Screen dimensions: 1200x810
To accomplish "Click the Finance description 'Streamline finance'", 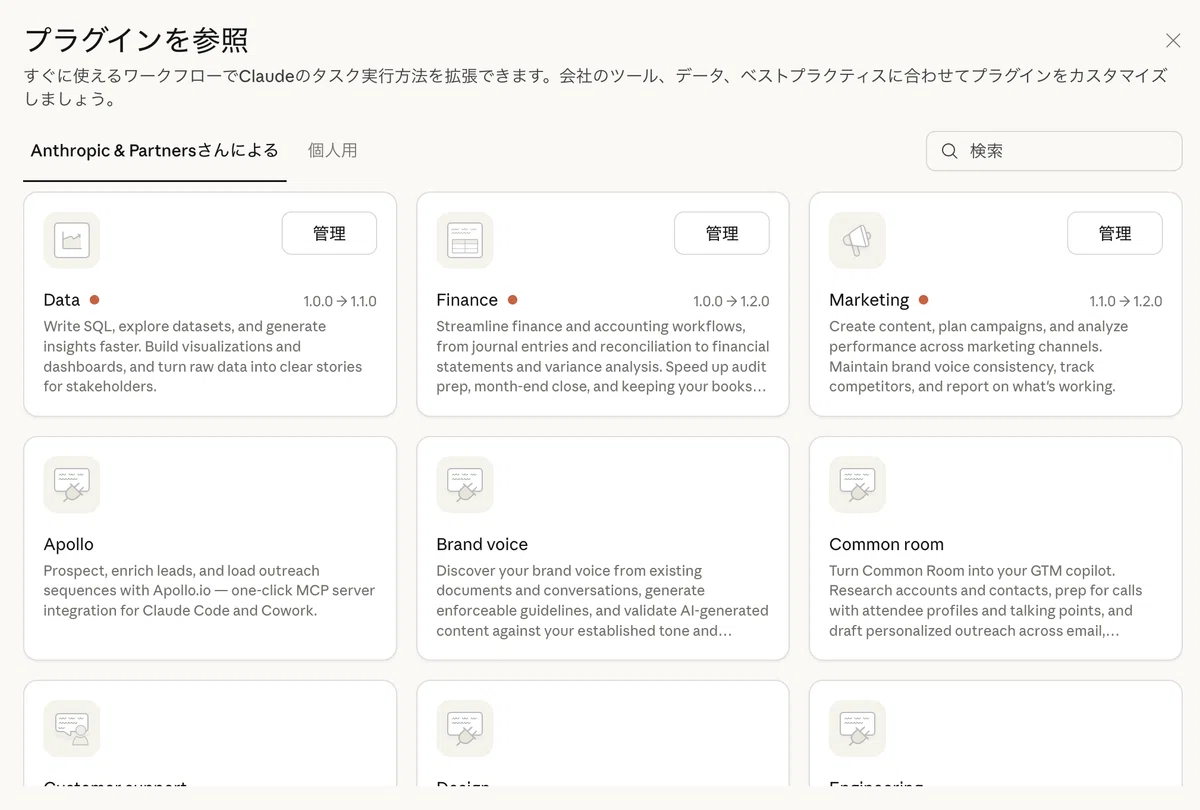I will [603, 356].
